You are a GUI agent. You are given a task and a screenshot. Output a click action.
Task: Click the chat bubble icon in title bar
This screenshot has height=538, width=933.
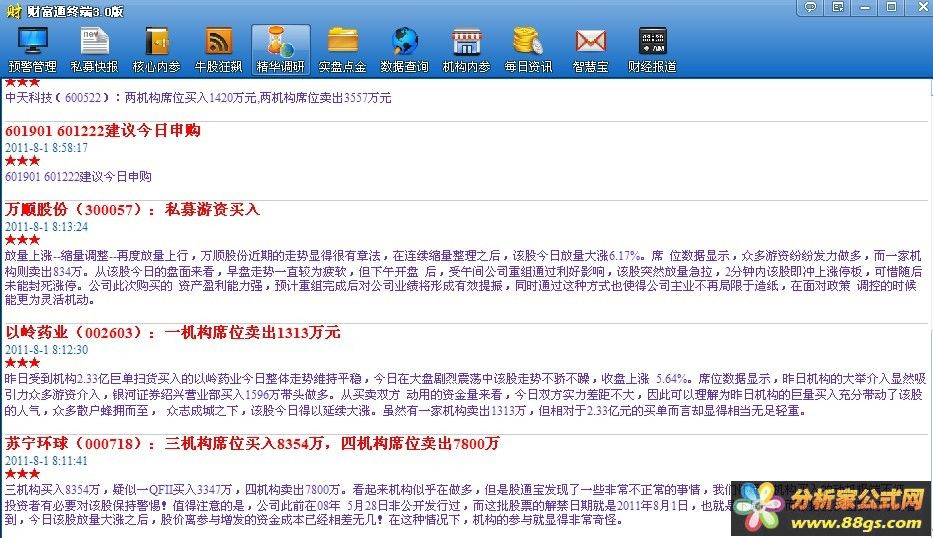810,7
